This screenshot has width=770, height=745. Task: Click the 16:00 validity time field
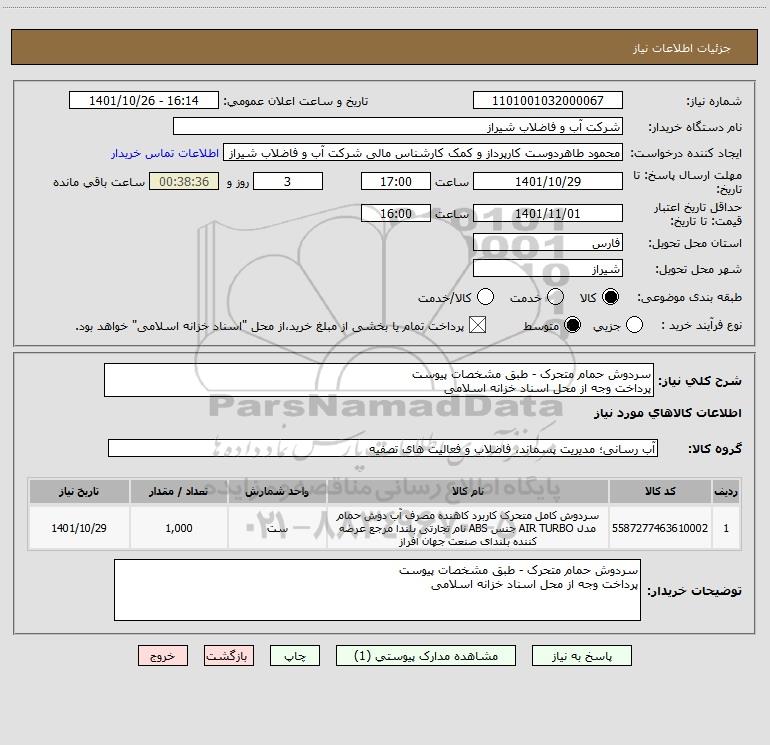pos(396,213)
